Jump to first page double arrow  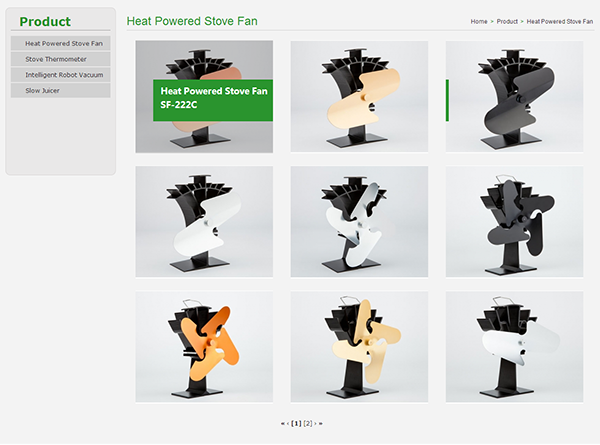(x=282, y=424)
